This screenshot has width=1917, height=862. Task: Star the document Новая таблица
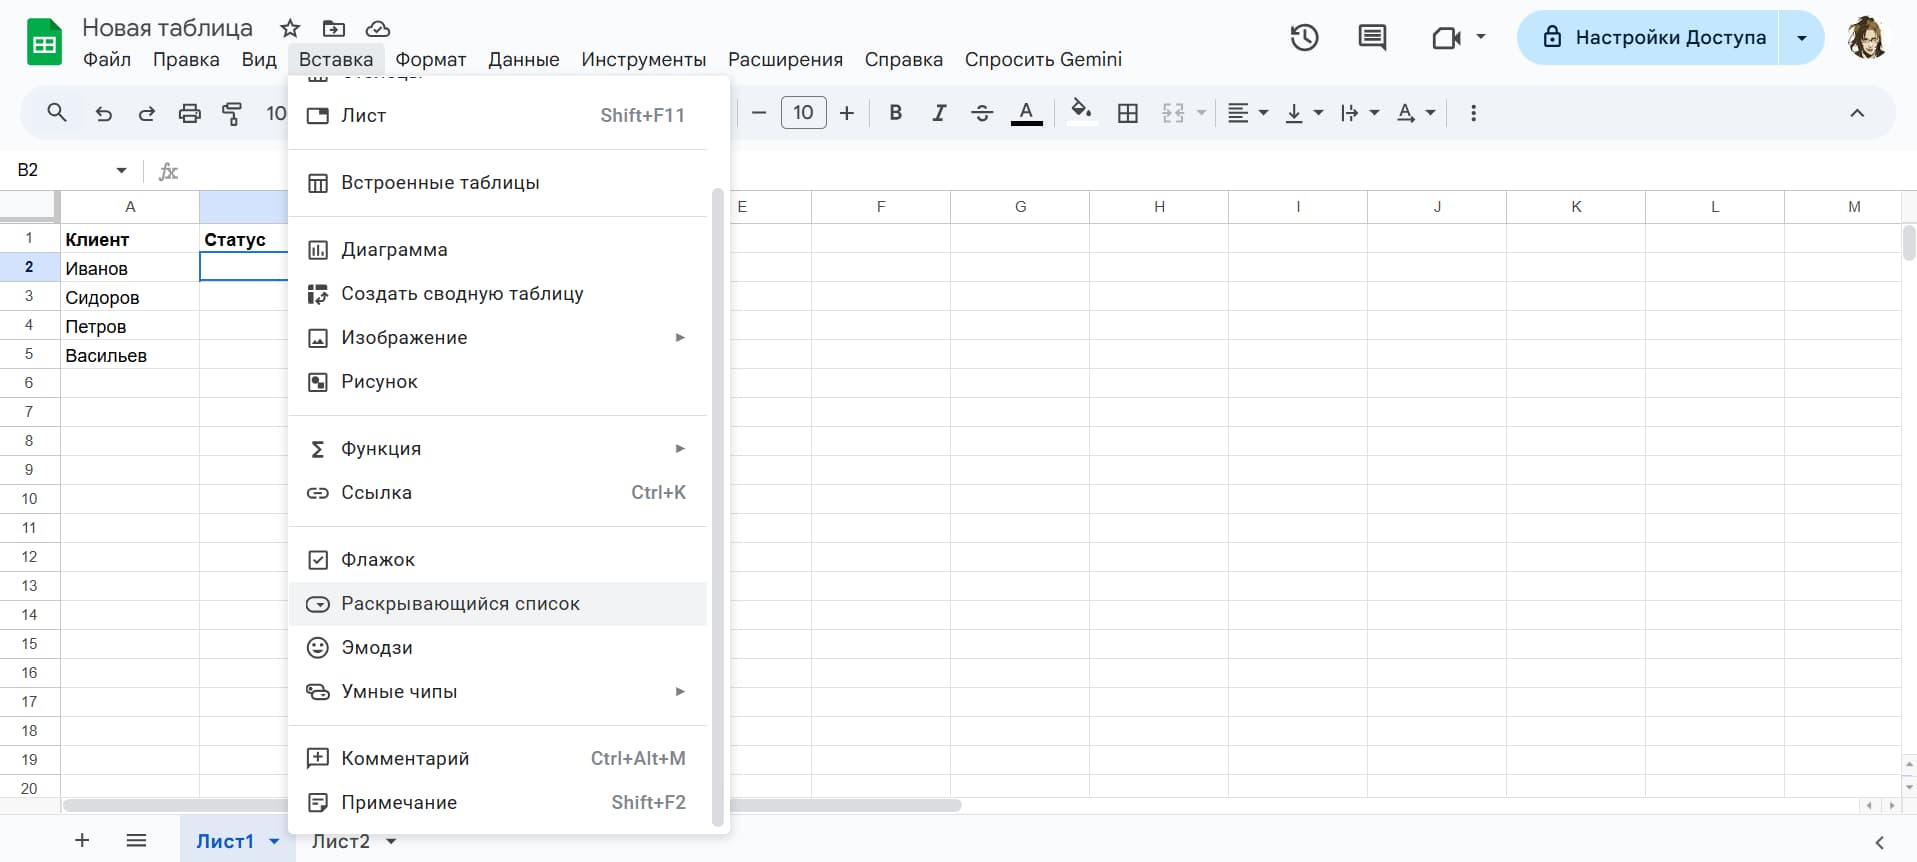pyautogui.click(x=290, y=28)
